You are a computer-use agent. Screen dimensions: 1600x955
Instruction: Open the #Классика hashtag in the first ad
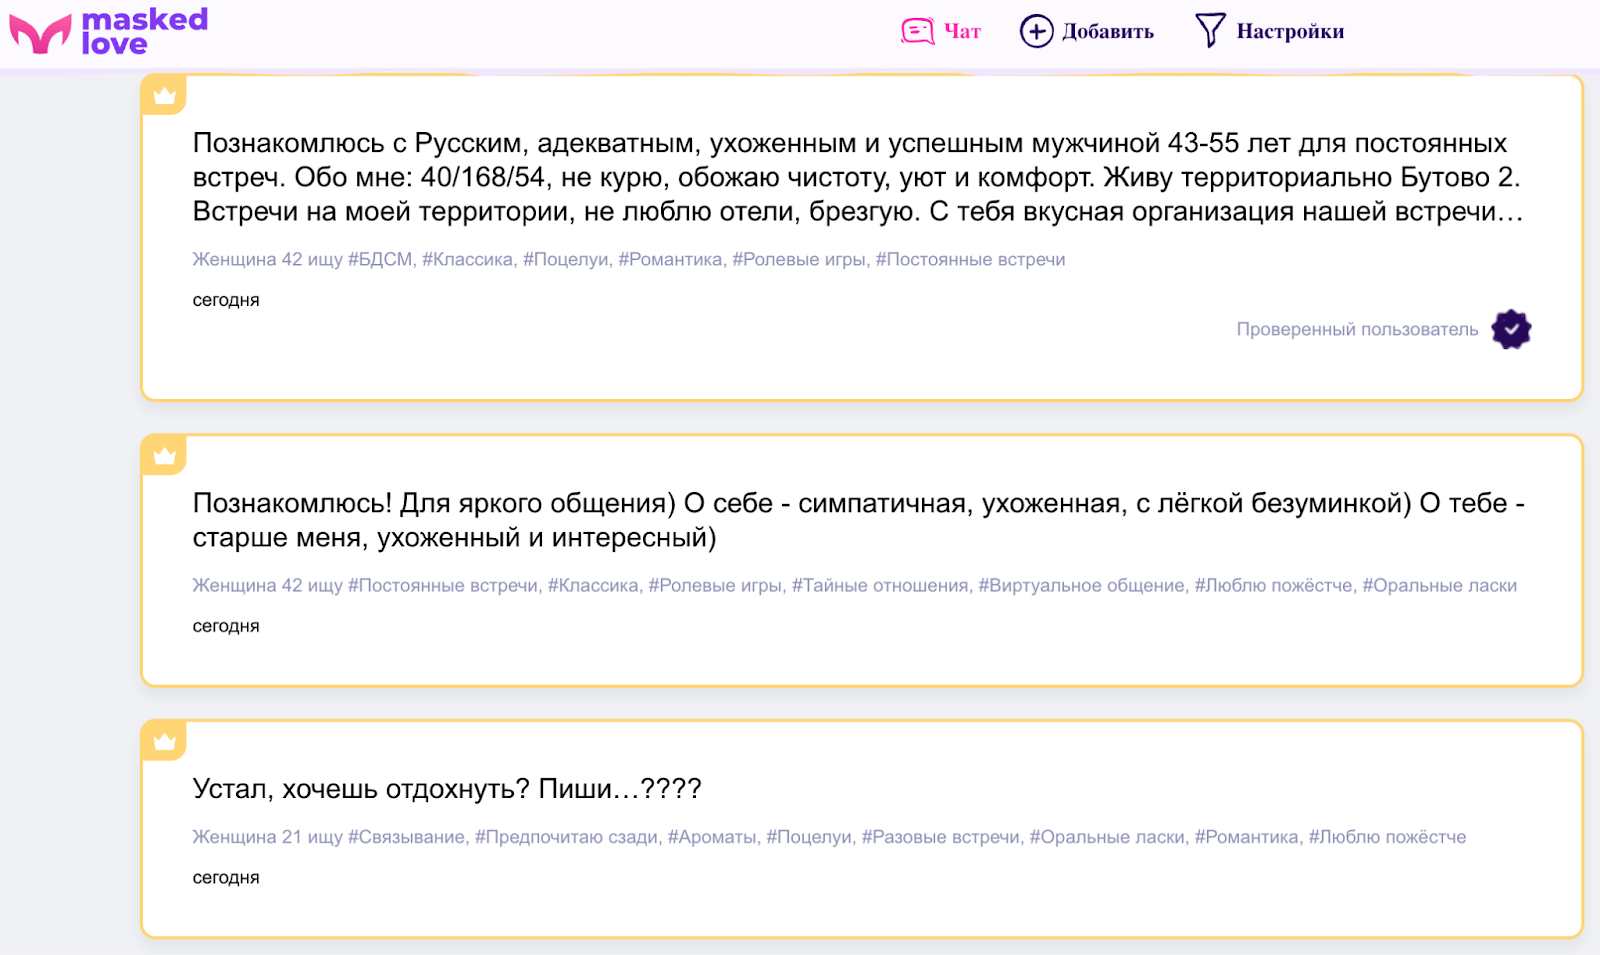[467, 258]
